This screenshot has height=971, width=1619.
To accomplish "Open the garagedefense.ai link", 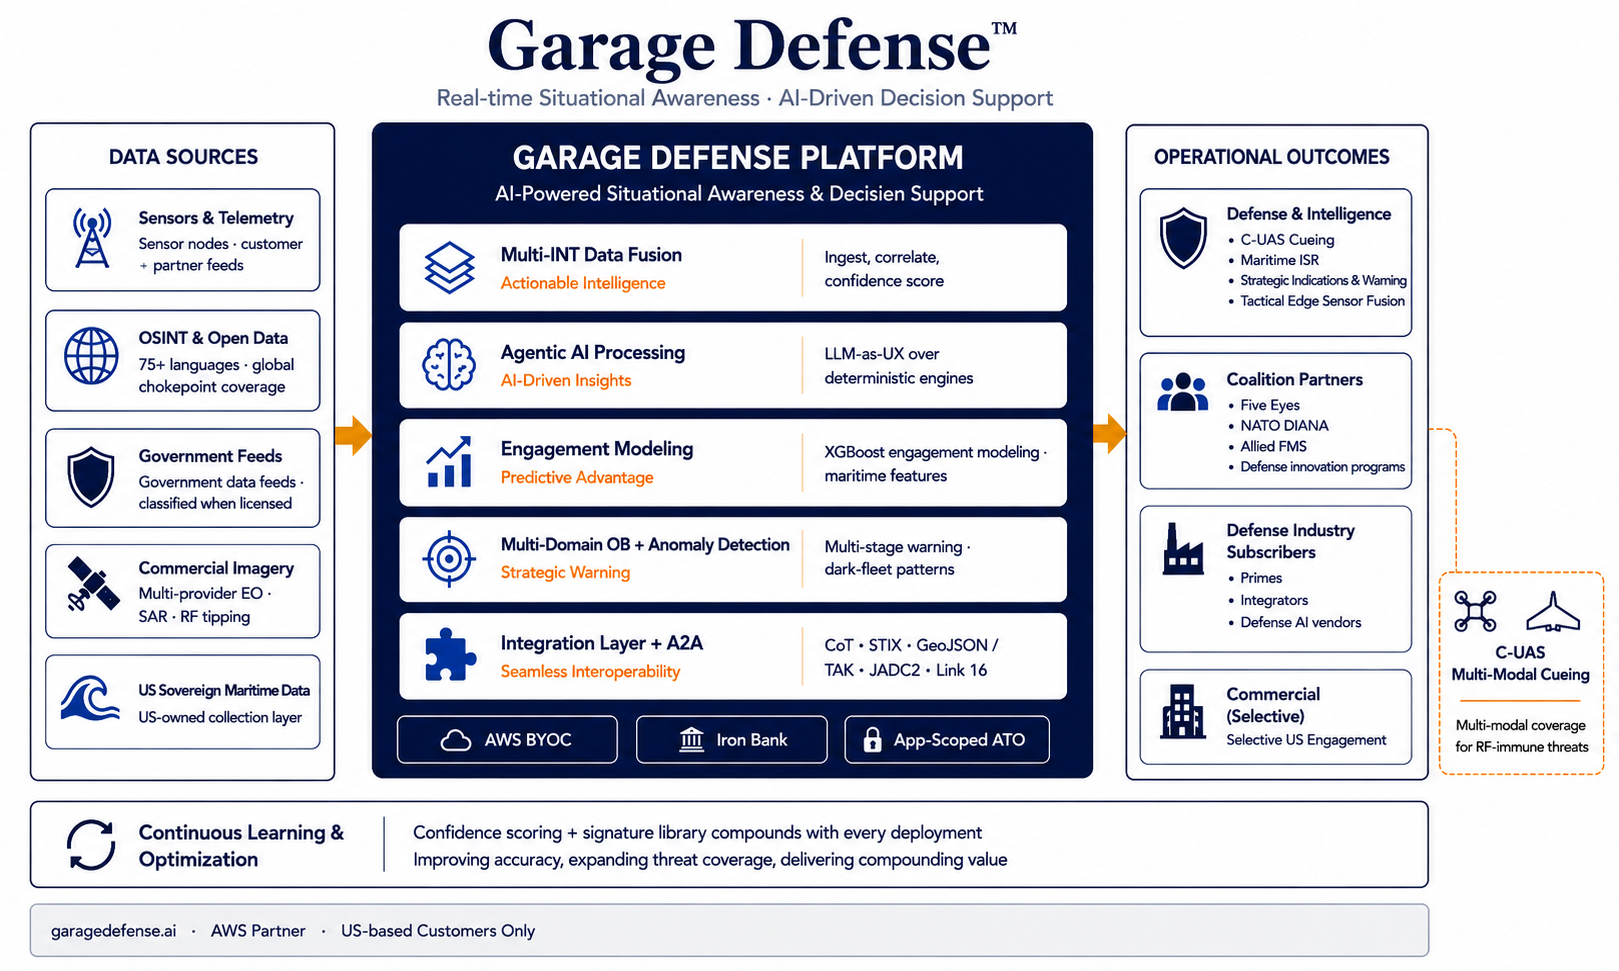I will click(113, 931).
